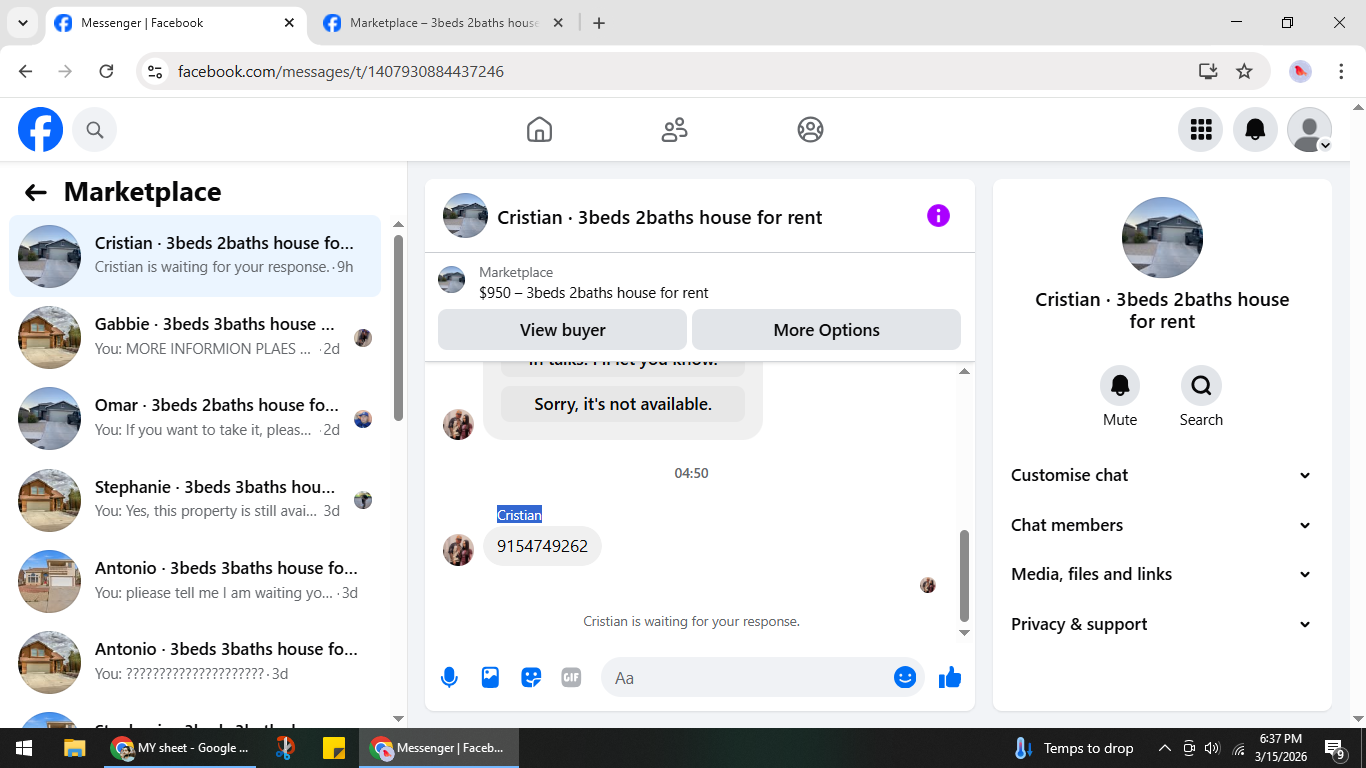Expand Customise chat section
Viewport: 1366px width, 768px height.
click(x=1161, y=475)
